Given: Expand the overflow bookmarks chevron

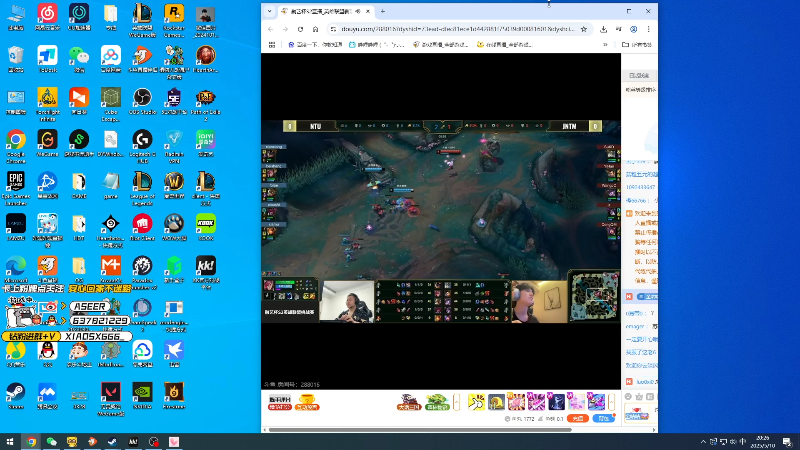Looking at the screenshot, I should 605,45.
